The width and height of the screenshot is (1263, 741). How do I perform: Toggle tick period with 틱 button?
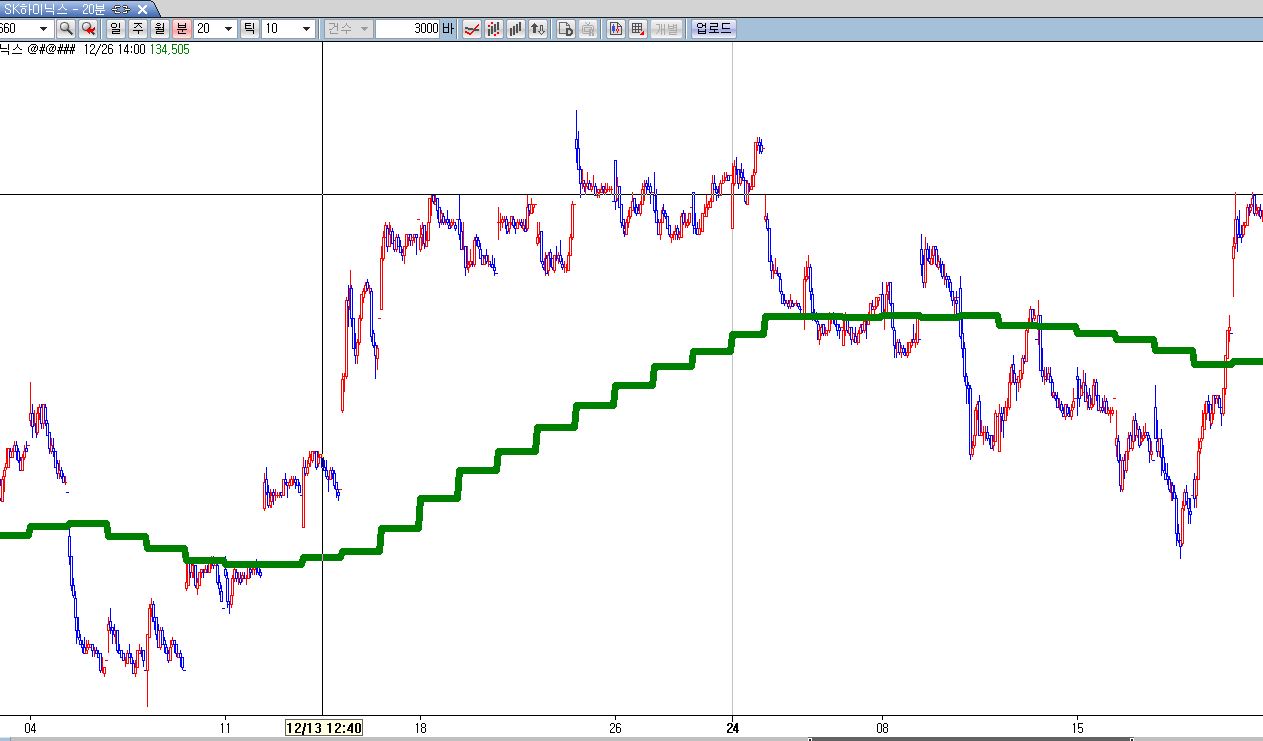coord(249,29)
